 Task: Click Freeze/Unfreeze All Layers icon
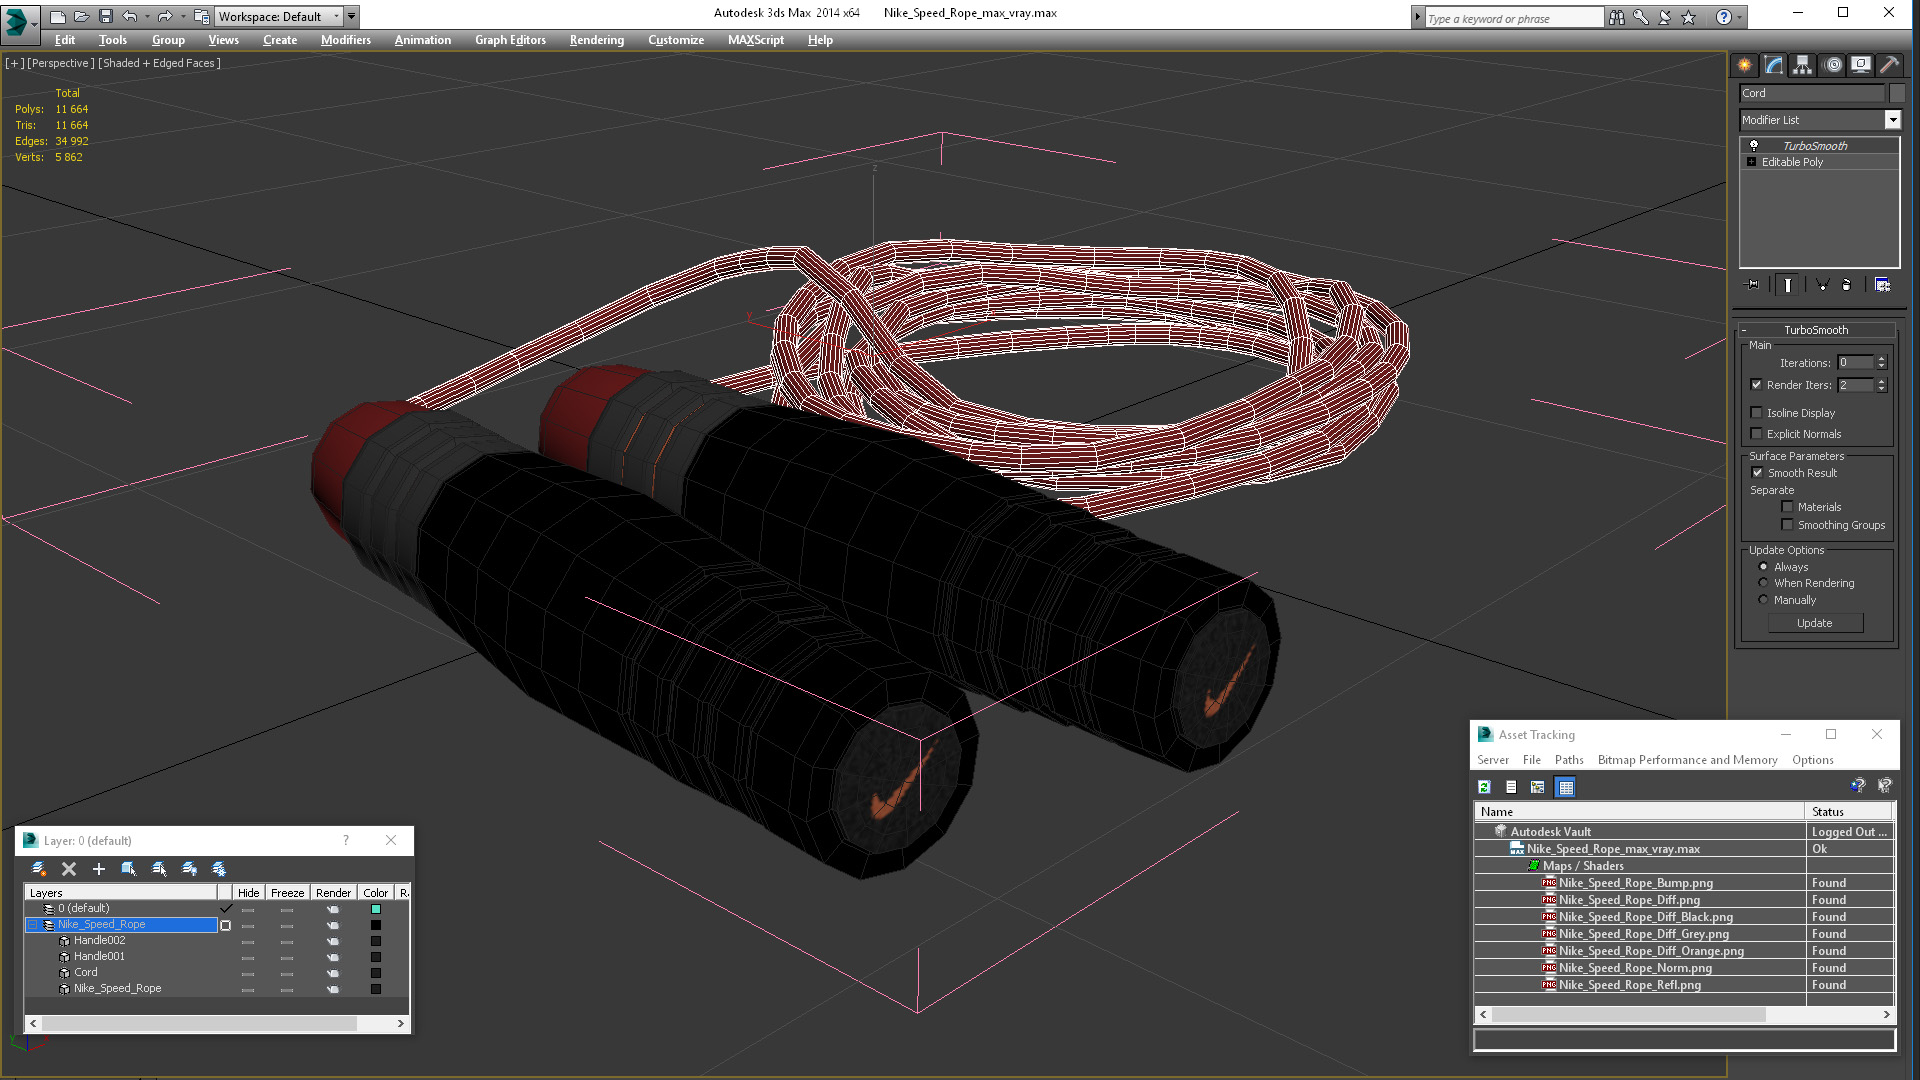click(x=219, y=869)
